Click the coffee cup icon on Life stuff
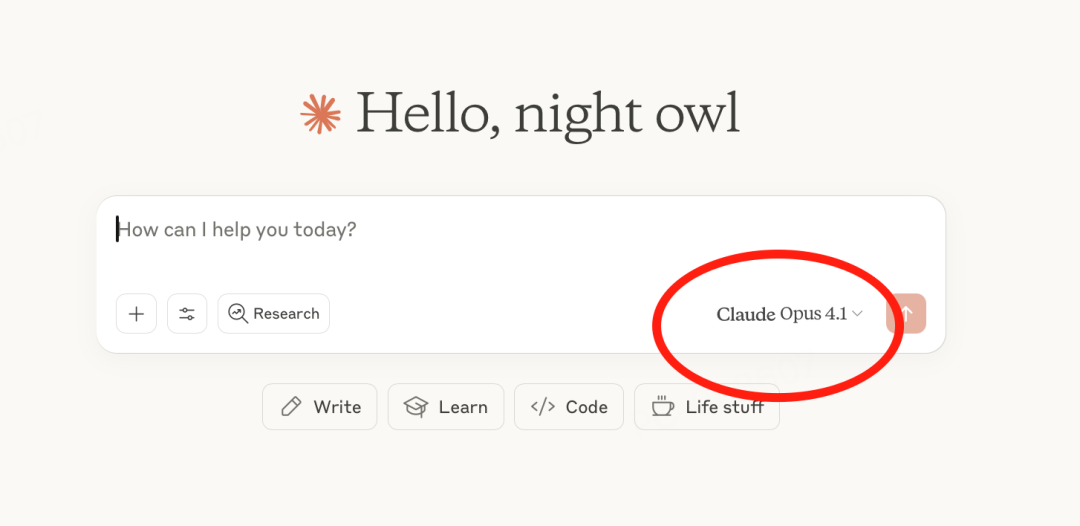This screenshot has height=526, width=1080. point(663,407)
